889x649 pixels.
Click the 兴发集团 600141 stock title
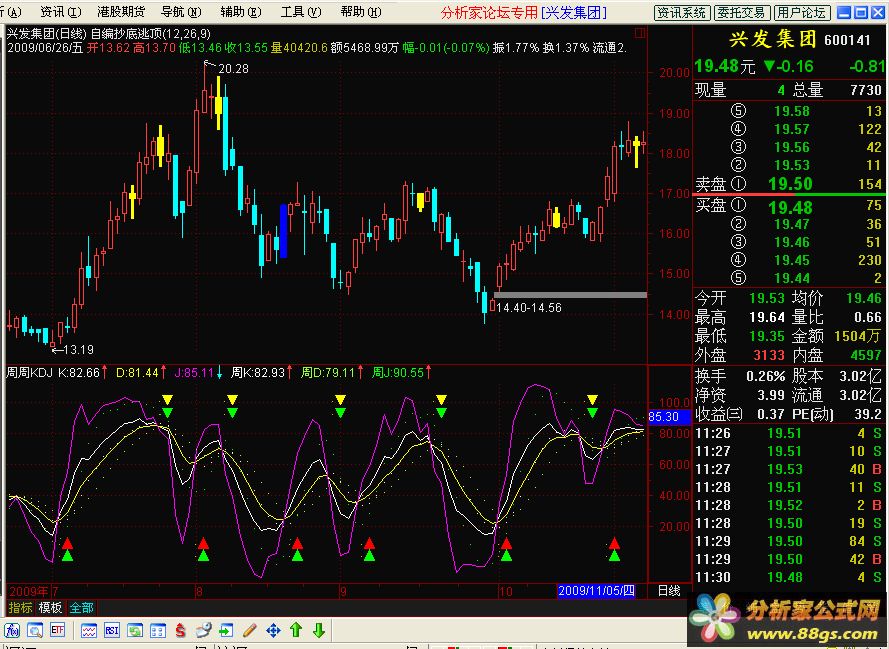coord(799,39)
